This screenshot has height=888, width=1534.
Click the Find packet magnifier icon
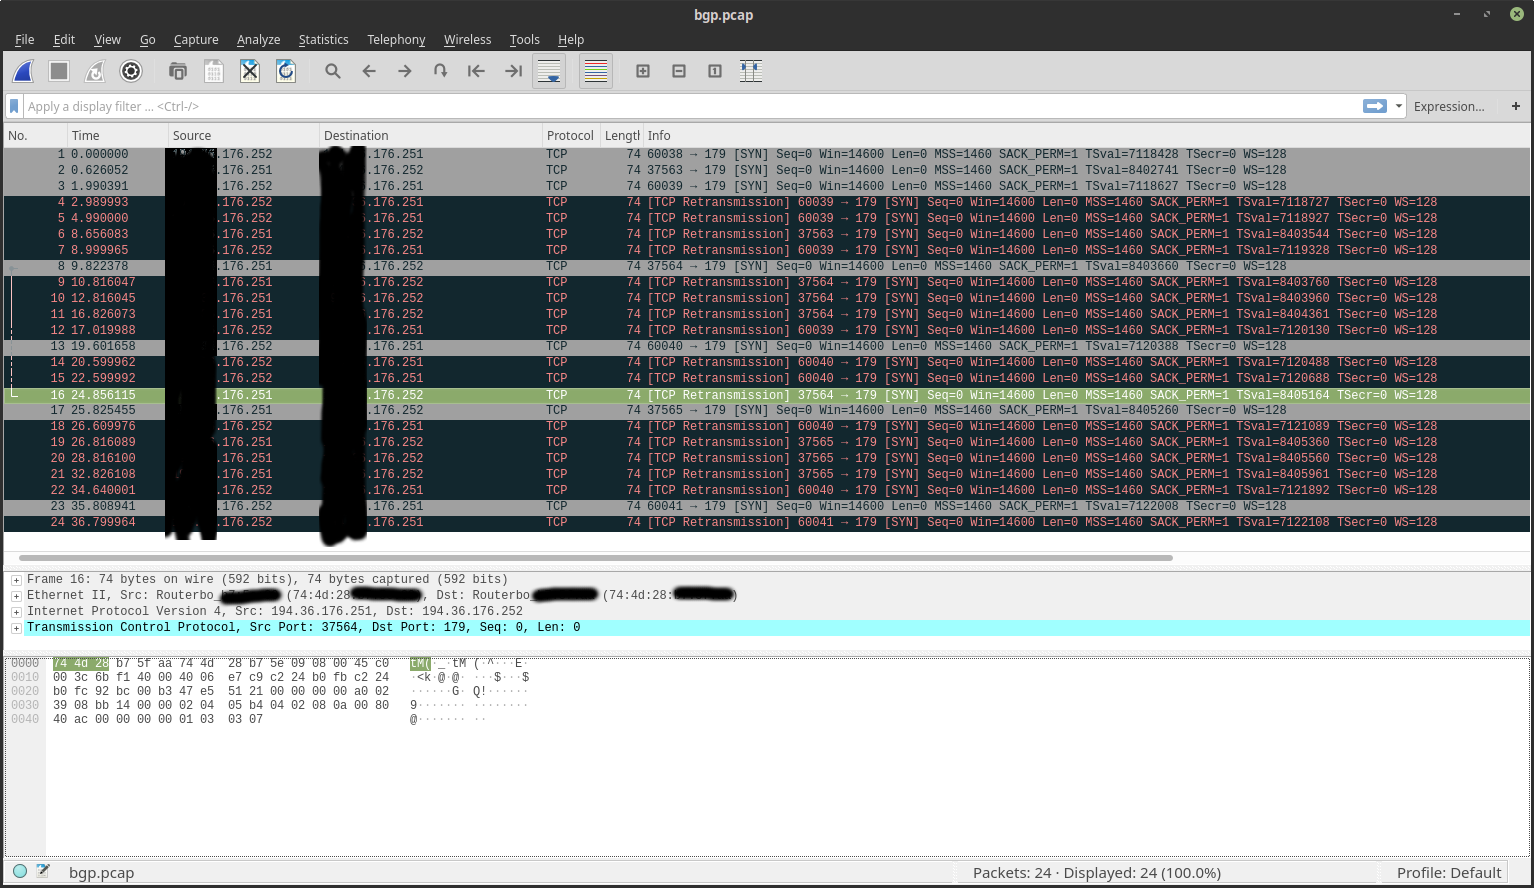pos(333,71)
